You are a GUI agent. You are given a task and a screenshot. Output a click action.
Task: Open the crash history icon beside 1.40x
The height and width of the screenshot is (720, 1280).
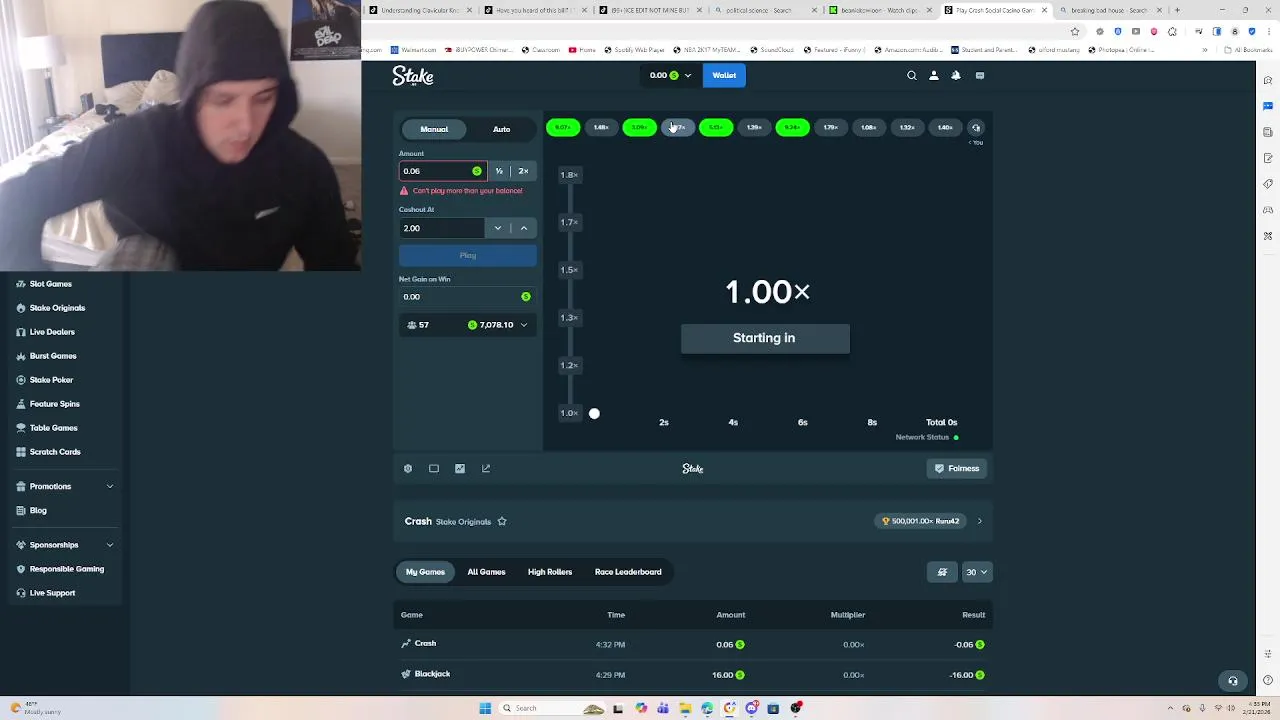[976, 127]
